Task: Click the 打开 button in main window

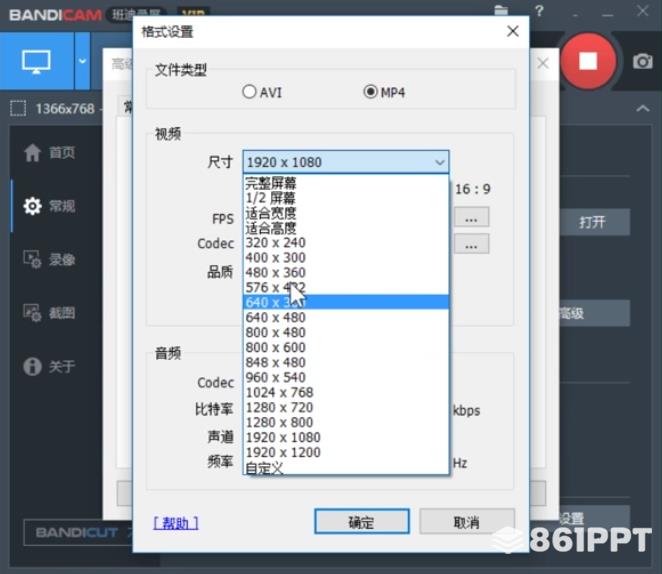Action: 594,221
